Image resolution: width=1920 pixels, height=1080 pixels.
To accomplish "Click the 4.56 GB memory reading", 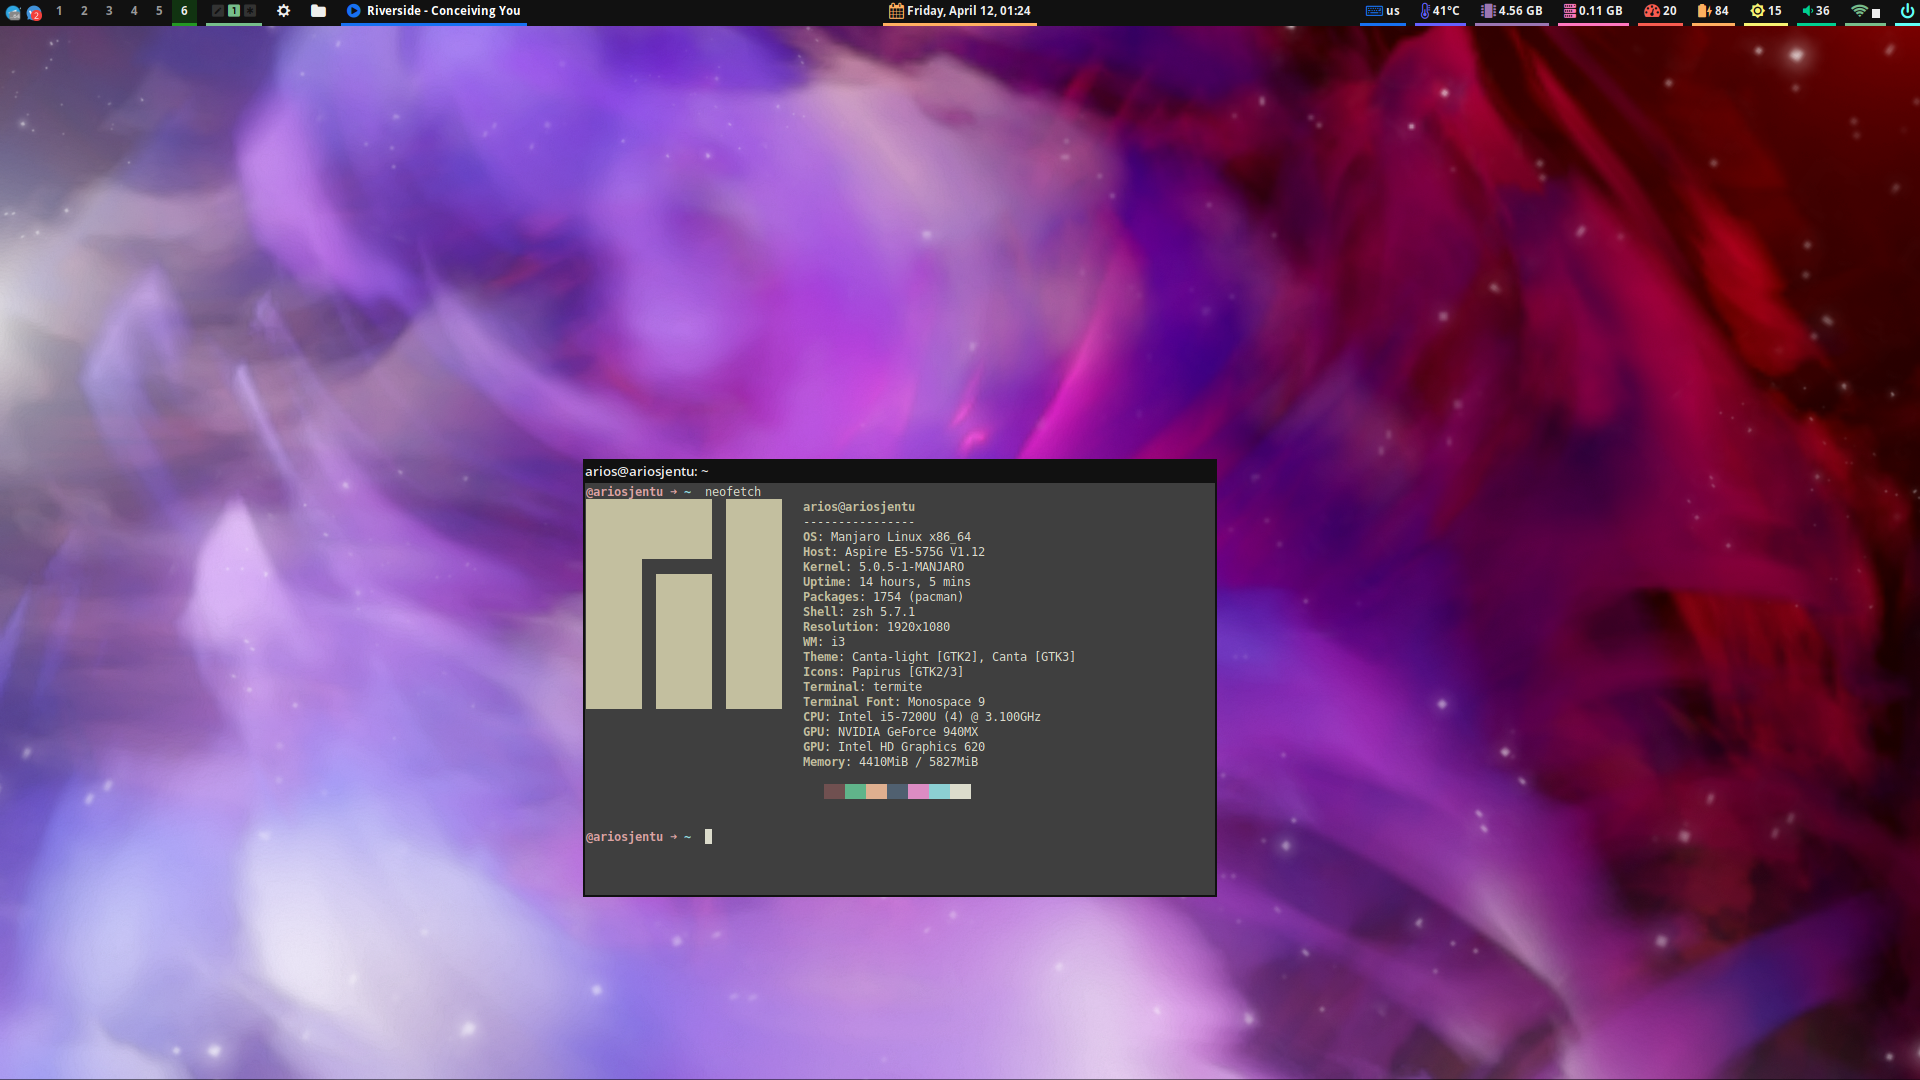I will pos(1520,11).
